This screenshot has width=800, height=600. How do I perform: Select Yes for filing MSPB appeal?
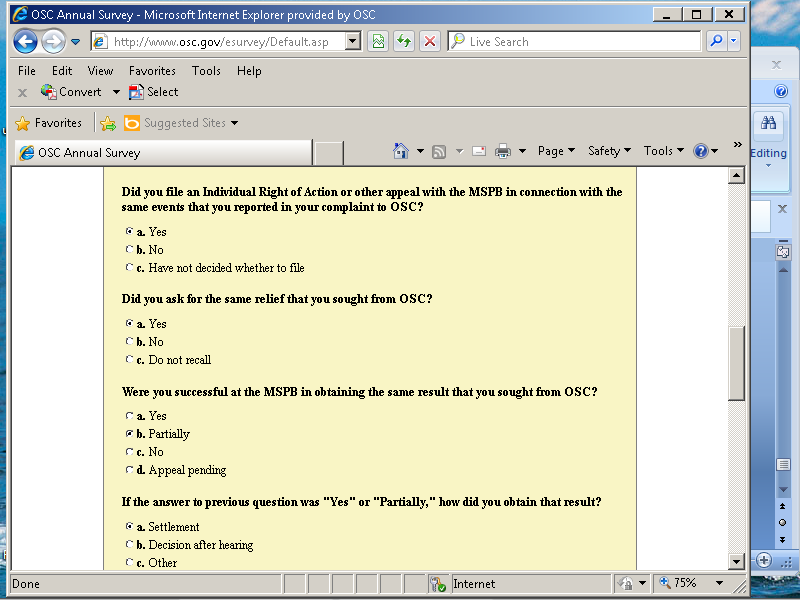[130, 231]
